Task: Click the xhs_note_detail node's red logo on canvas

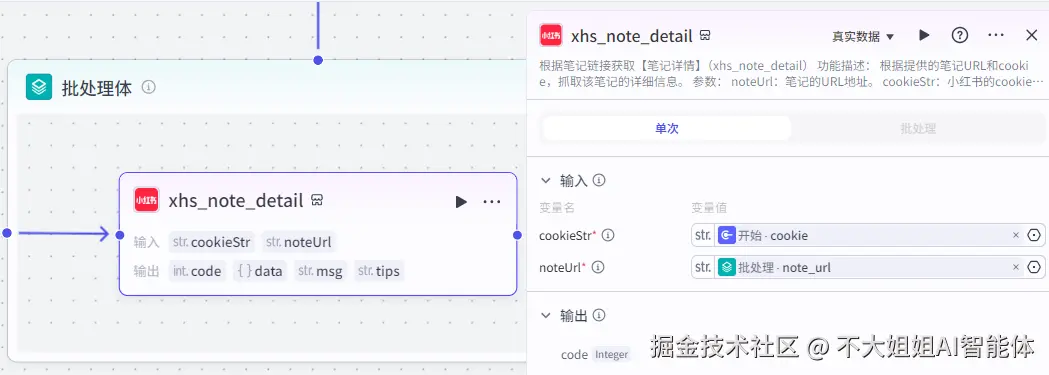Action: coord(146,200)
